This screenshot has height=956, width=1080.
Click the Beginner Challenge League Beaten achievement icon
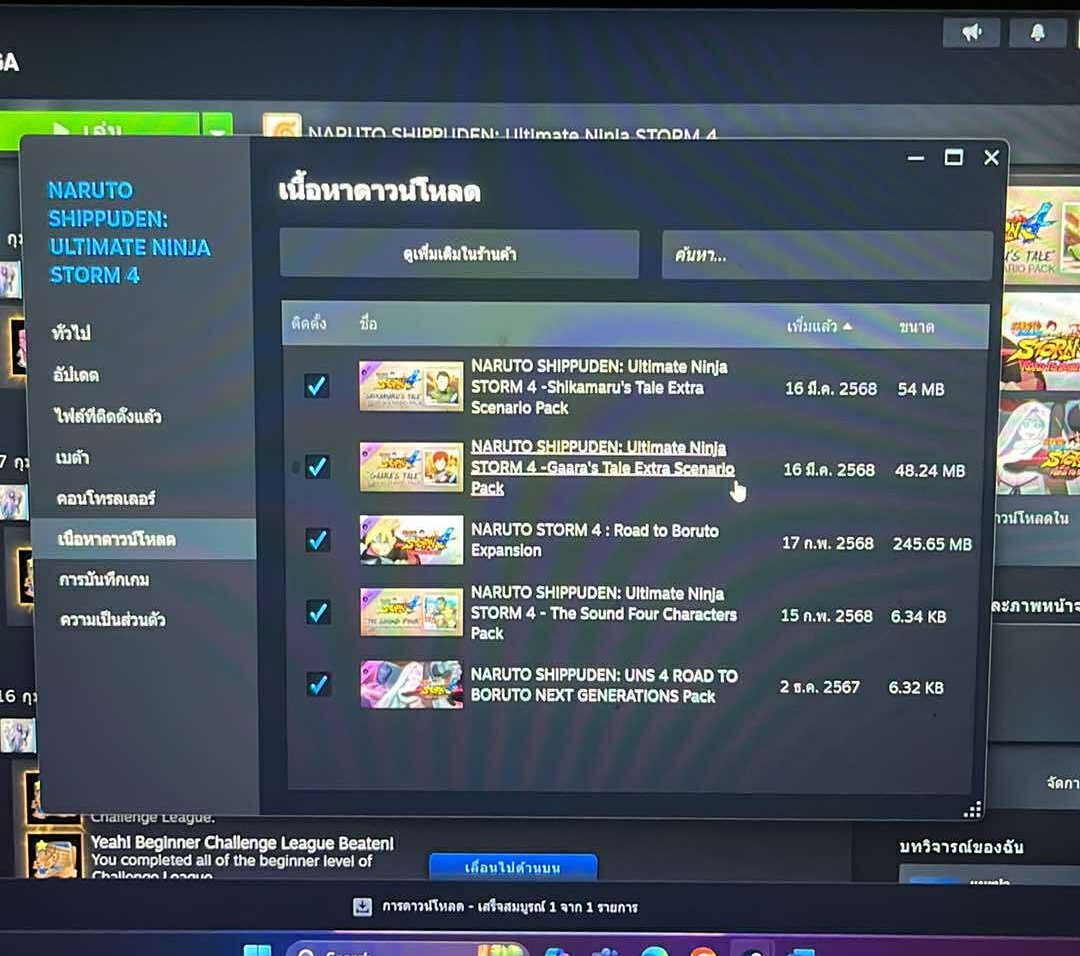(x=54, y=855)
